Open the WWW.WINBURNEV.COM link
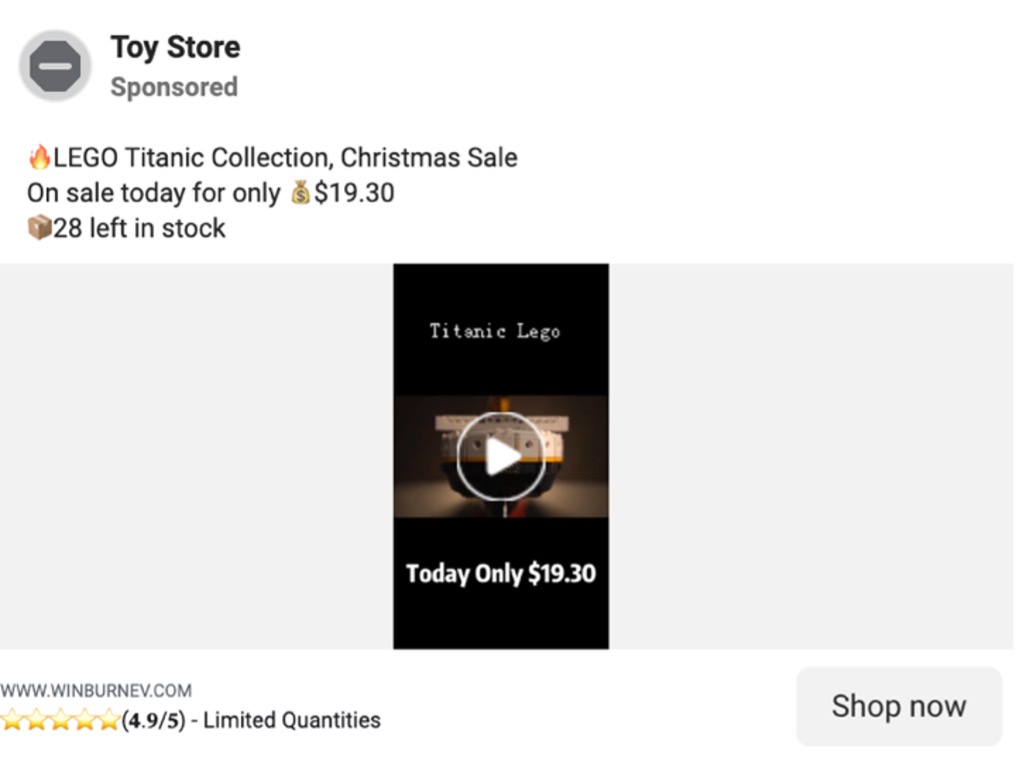Image resolution: width=1017 pixels, height=763 pixels. point(96,690)
